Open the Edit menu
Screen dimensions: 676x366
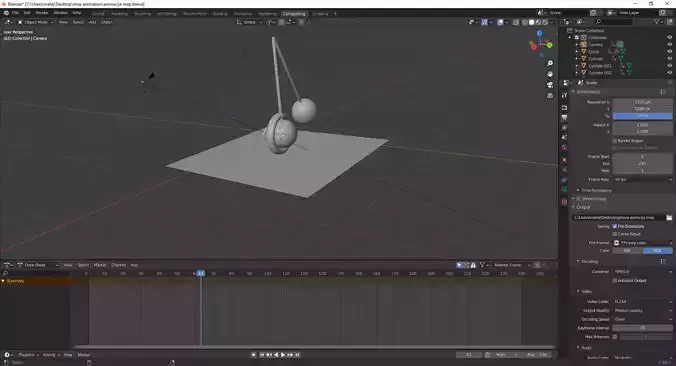coord(27,13)
